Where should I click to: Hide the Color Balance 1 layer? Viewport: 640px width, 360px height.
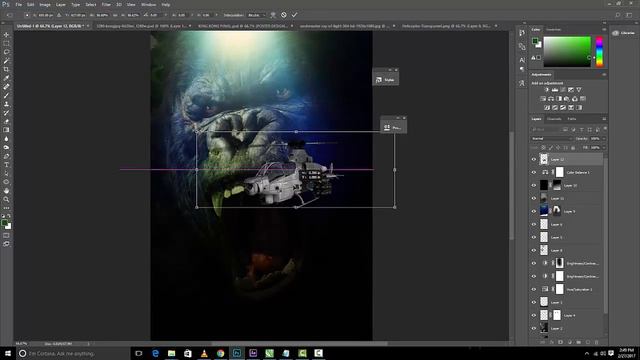tap(533, 173)
